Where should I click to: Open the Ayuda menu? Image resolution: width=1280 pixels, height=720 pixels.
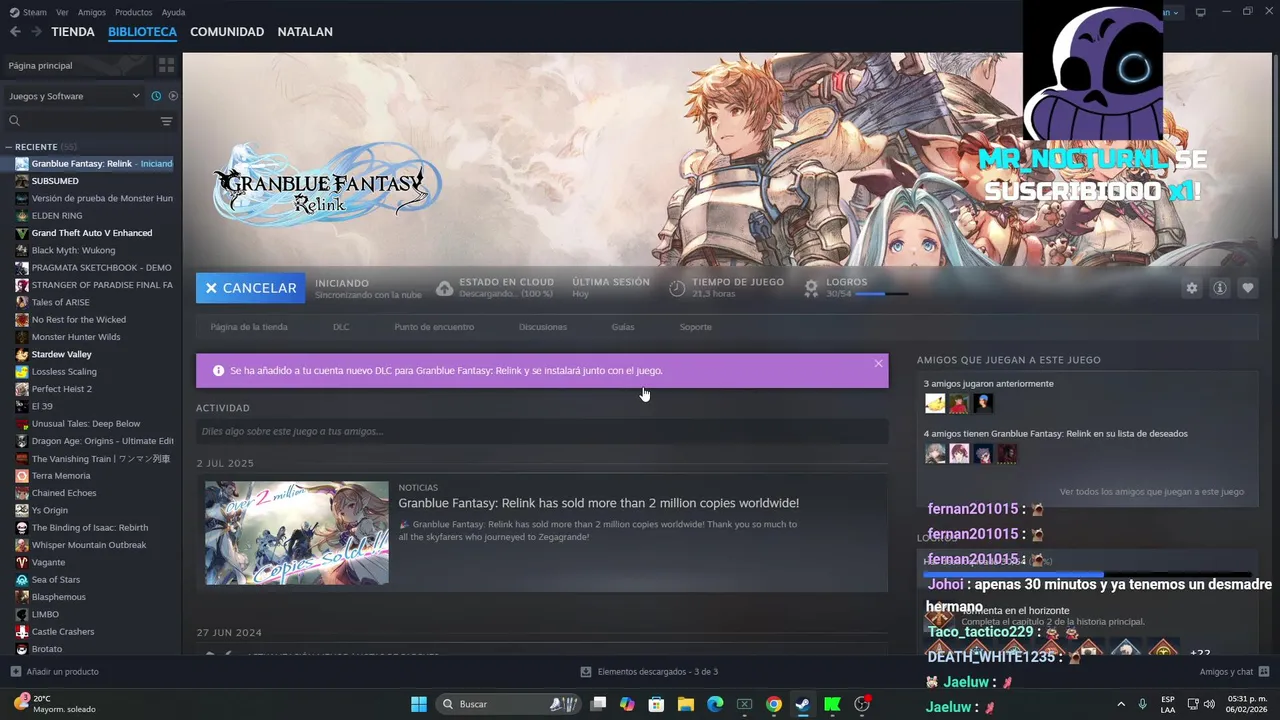point(173,12)
